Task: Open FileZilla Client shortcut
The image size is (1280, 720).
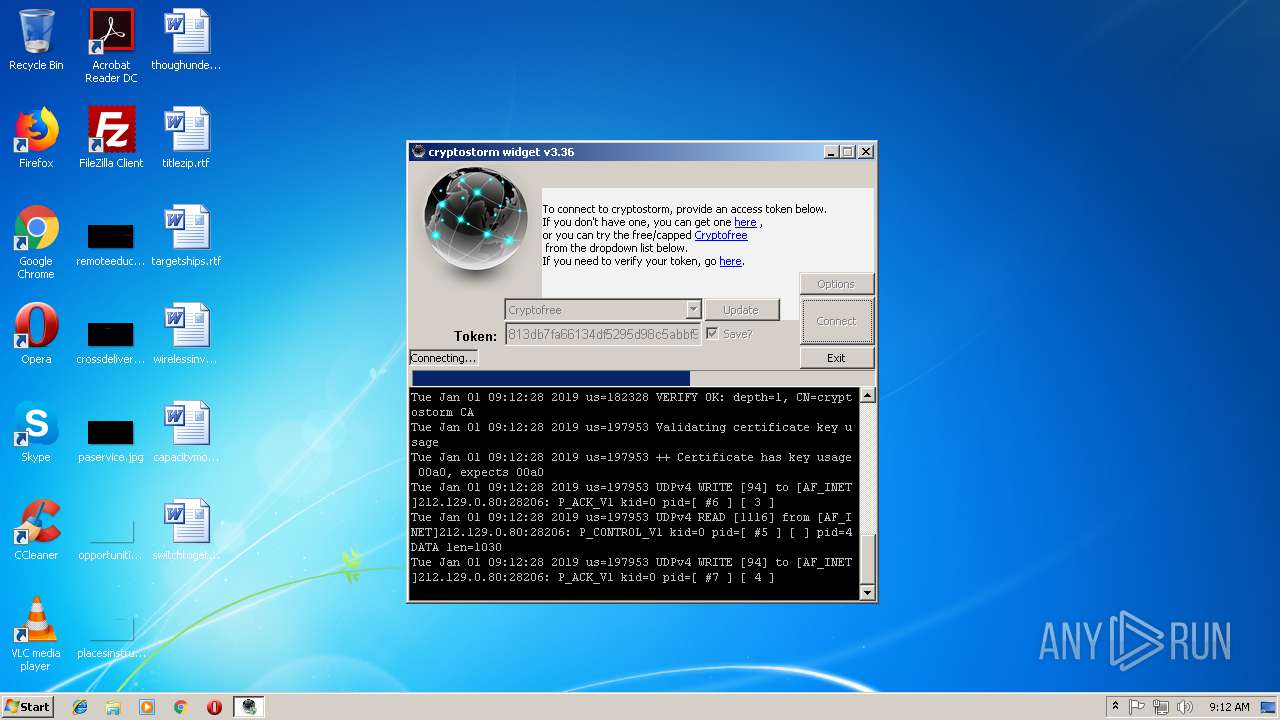Action: [111, 138]
